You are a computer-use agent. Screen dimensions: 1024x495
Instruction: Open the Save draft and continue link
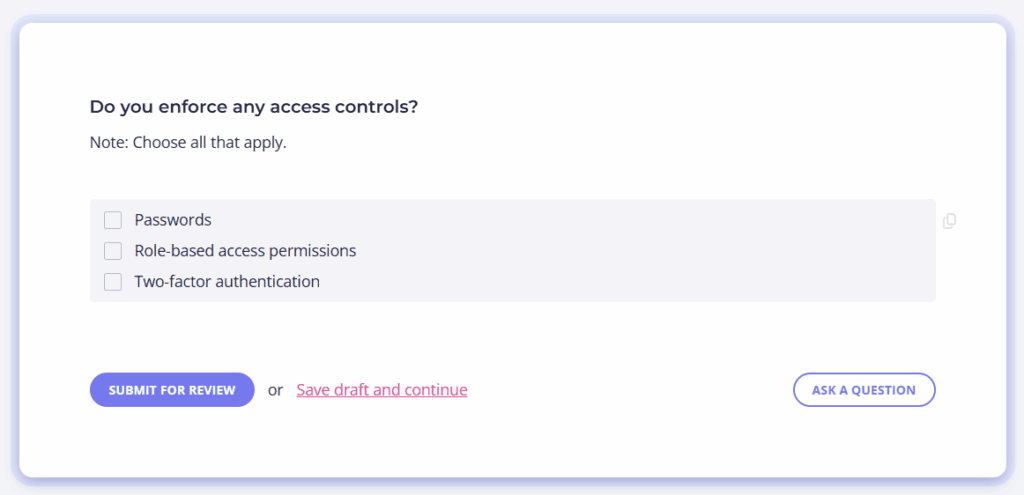[382, 390]
